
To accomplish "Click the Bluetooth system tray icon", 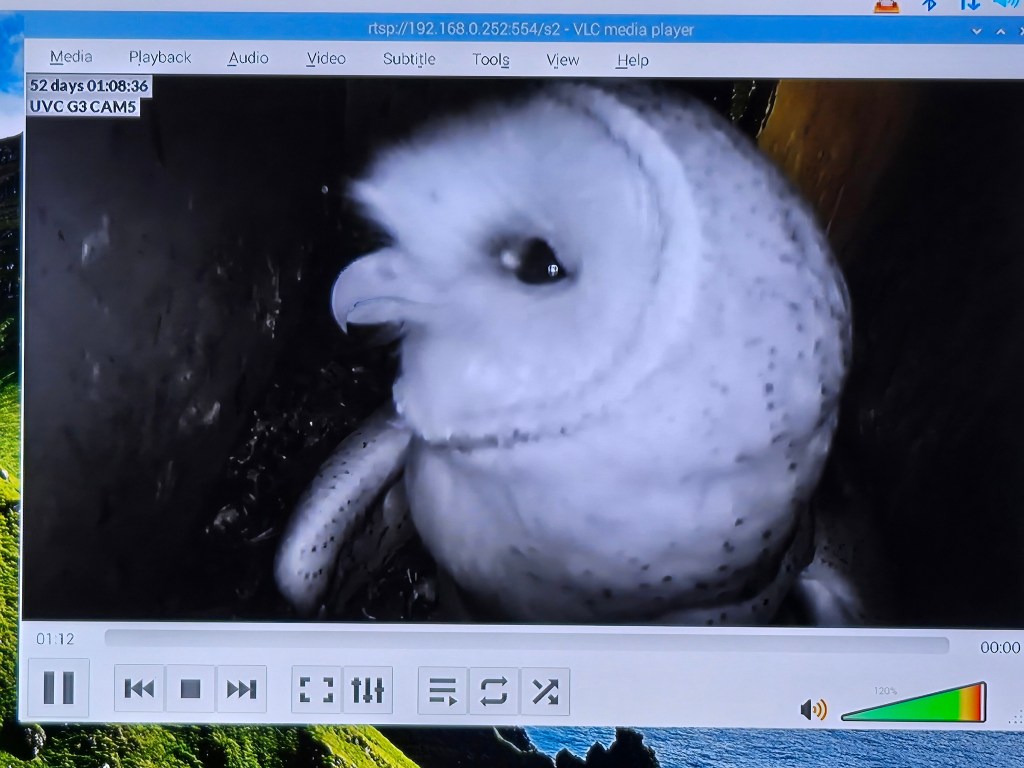I will [929, 5].
